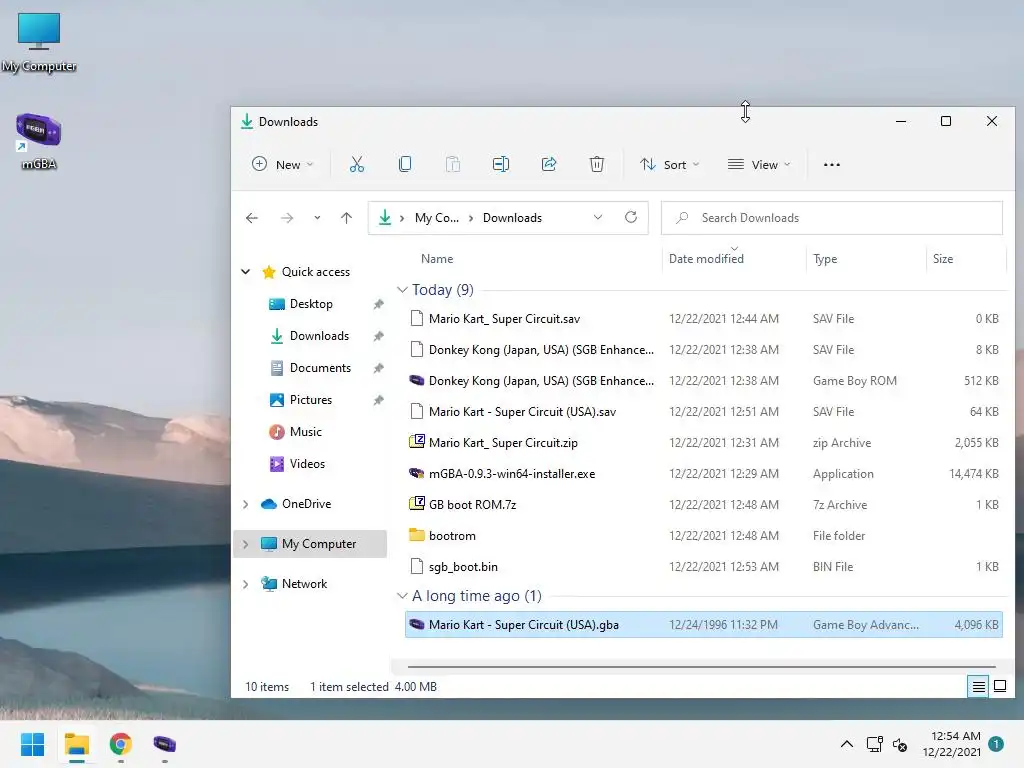1024x768 pixels.
Task: Open the See more ellipsis menu
Action: (832, 165)
